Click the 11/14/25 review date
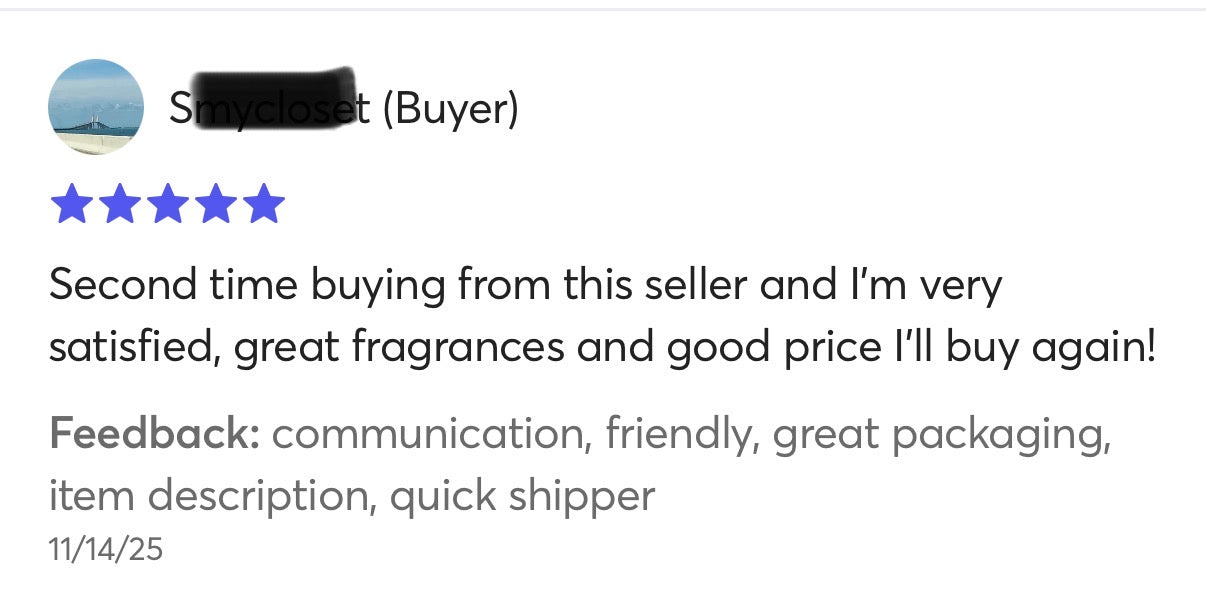 (x=105, y=549)
